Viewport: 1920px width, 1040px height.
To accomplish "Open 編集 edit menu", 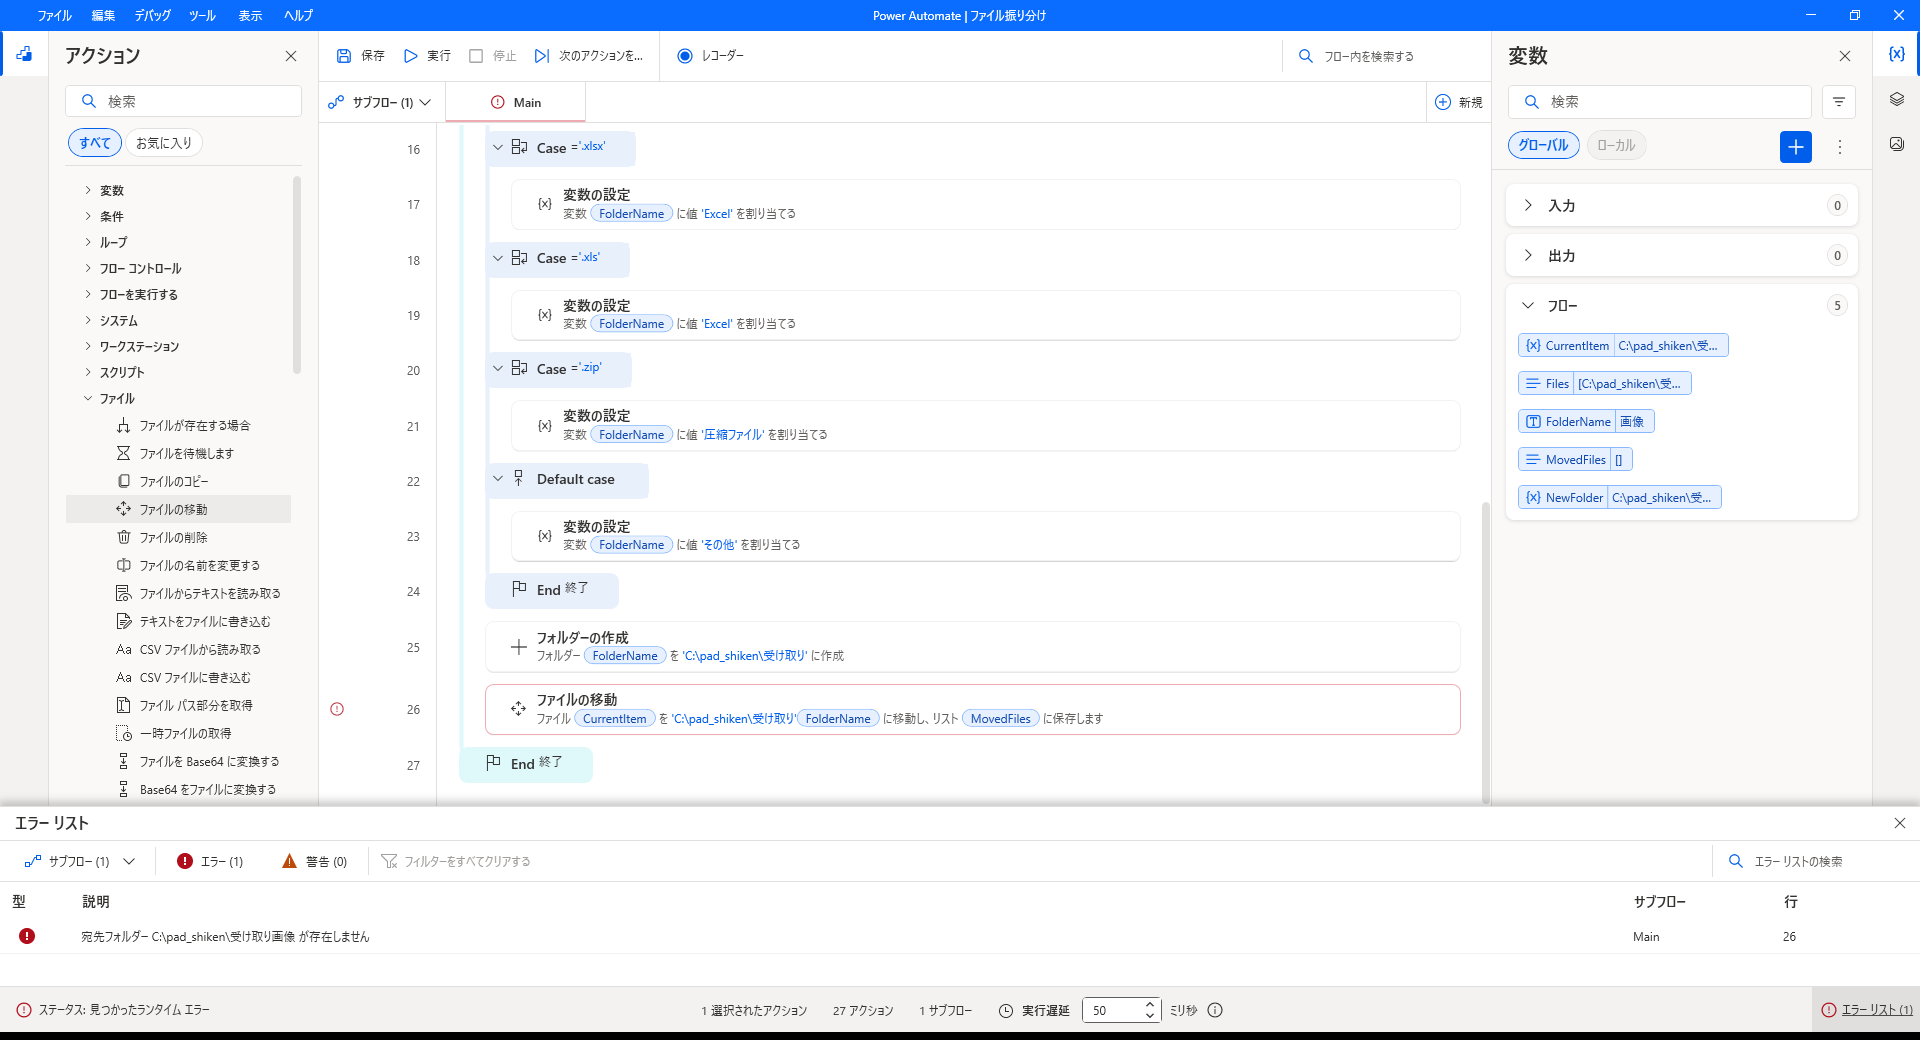I will coord(103,15).
